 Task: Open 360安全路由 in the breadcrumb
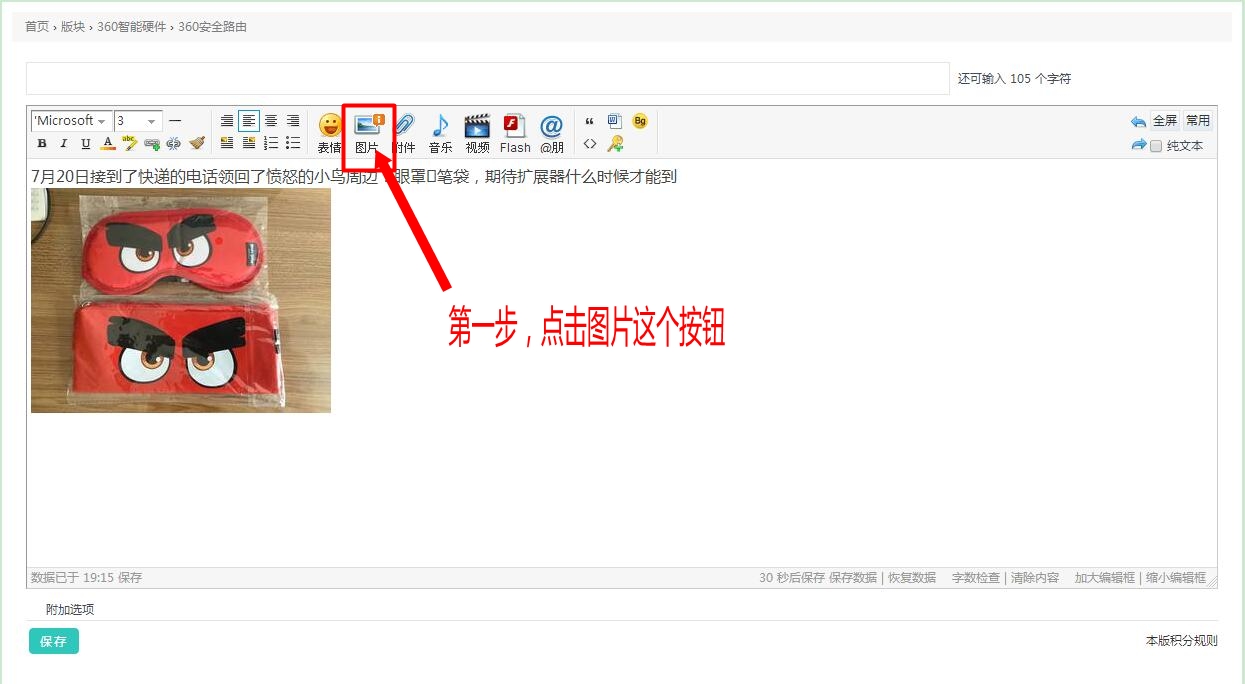click(x=212, y=27)
